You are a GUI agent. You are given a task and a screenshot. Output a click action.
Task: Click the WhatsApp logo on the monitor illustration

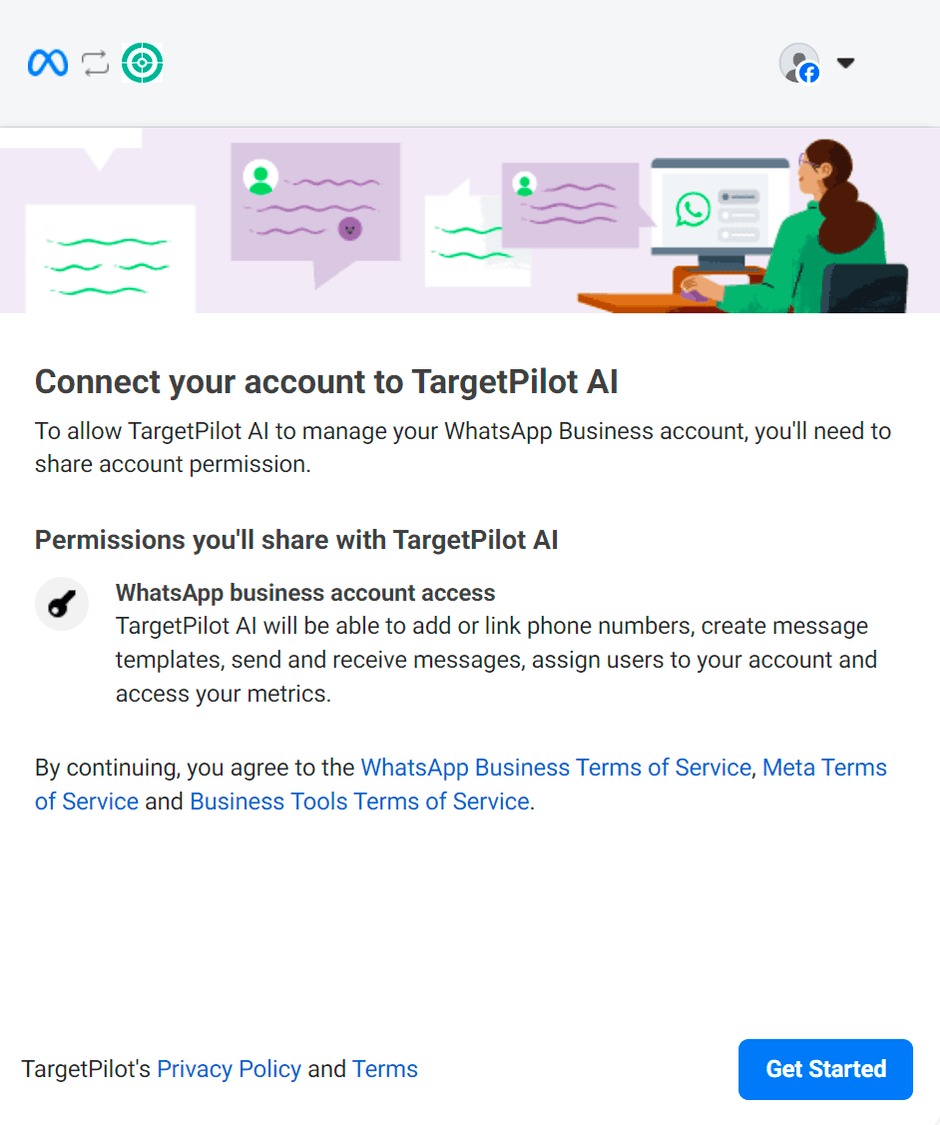[692, 210]
